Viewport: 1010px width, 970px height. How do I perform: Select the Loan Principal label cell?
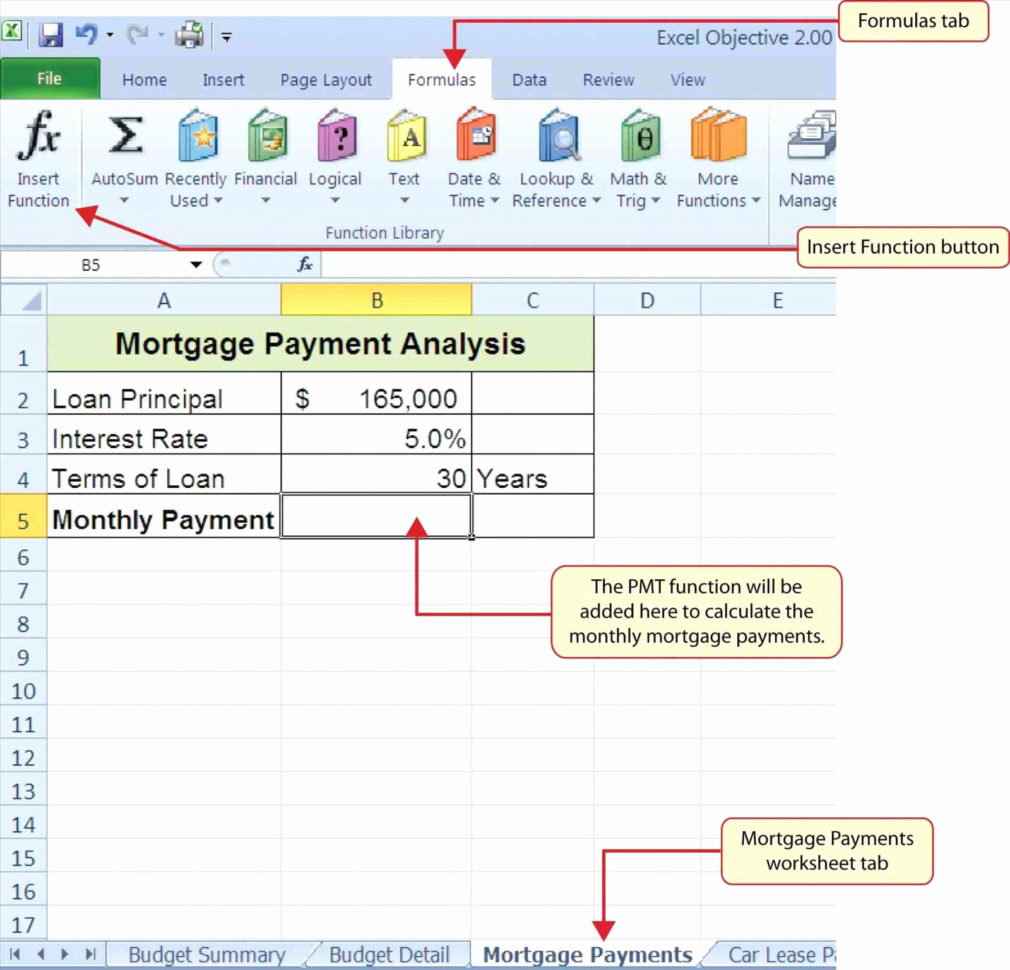(164, 393)
